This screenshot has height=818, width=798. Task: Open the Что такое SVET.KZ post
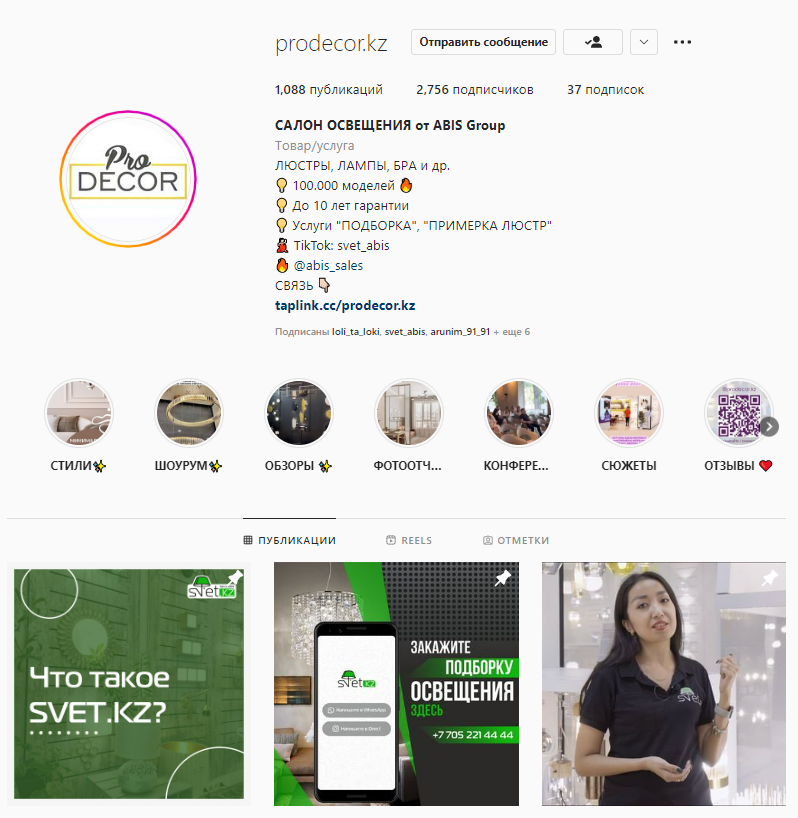129,684
